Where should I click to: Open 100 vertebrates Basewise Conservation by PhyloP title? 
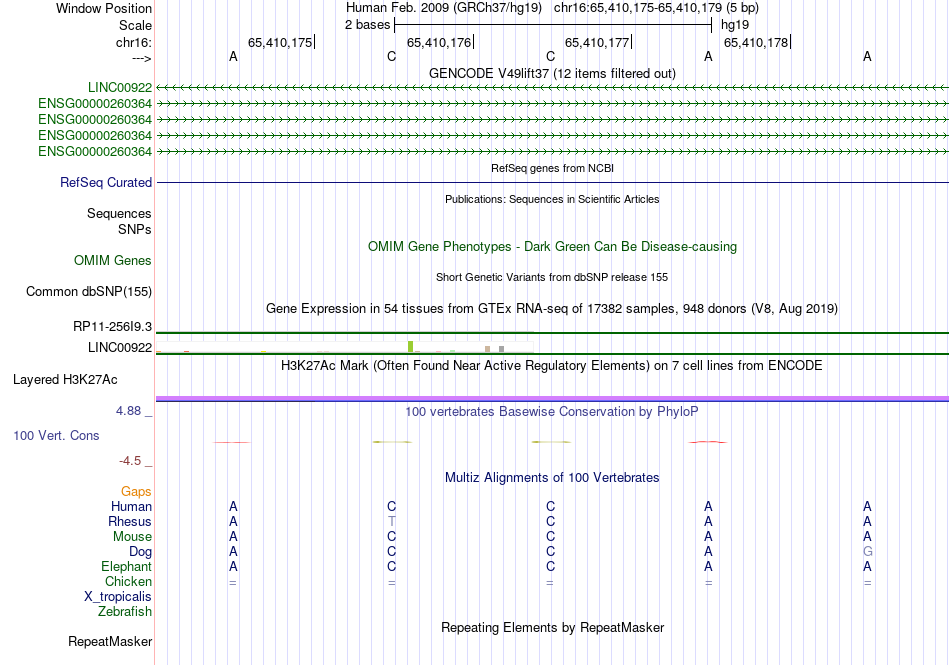tap(552, 412)
